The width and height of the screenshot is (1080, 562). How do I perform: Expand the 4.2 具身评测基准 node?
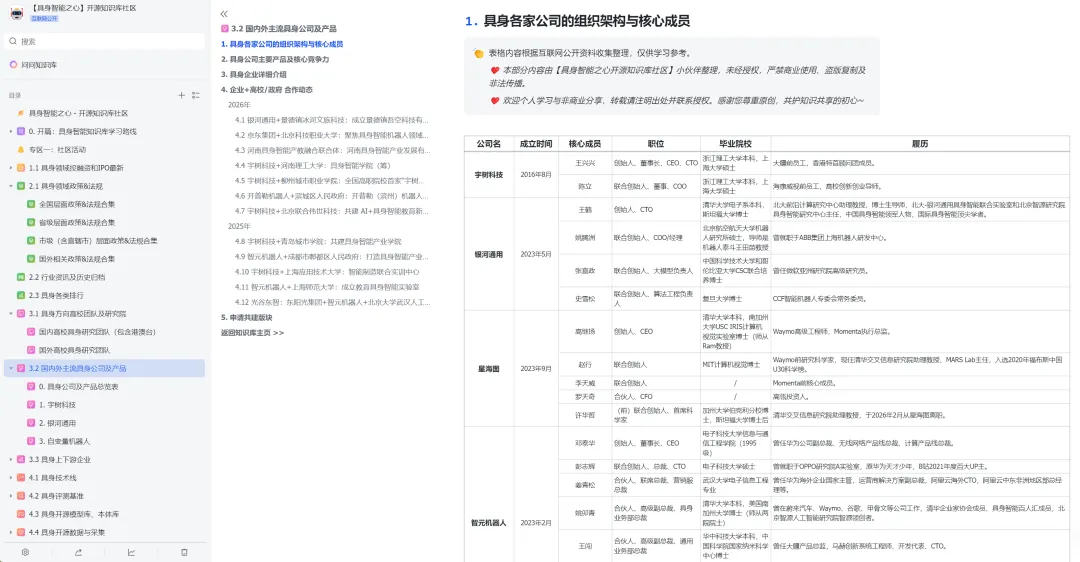pyautogui.click(x=10, y=496)
